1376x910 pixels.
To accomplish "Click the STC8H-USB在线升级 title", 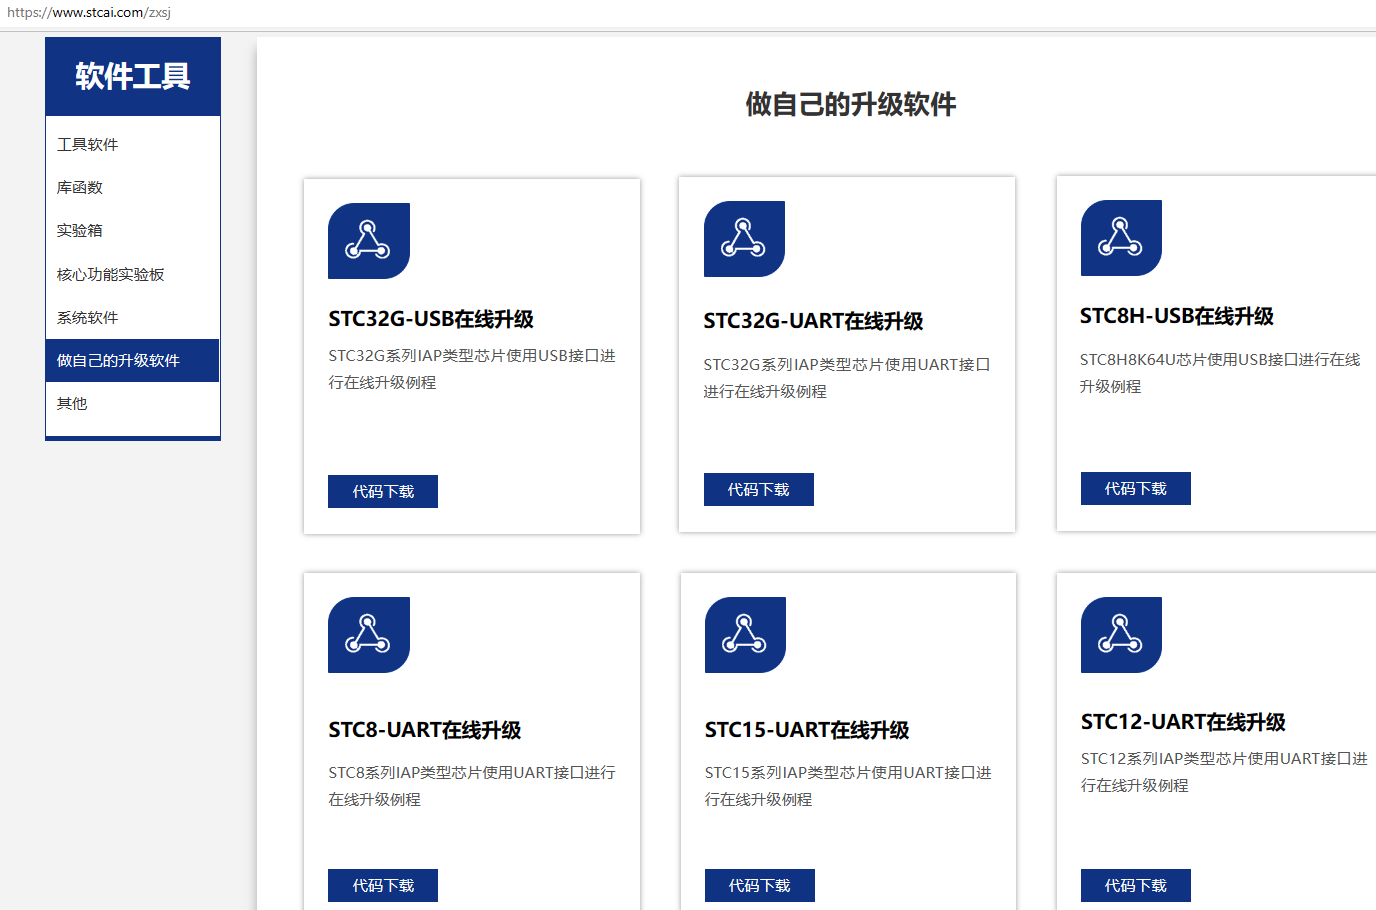I will pyautogui.click(x=1177, y=316).
